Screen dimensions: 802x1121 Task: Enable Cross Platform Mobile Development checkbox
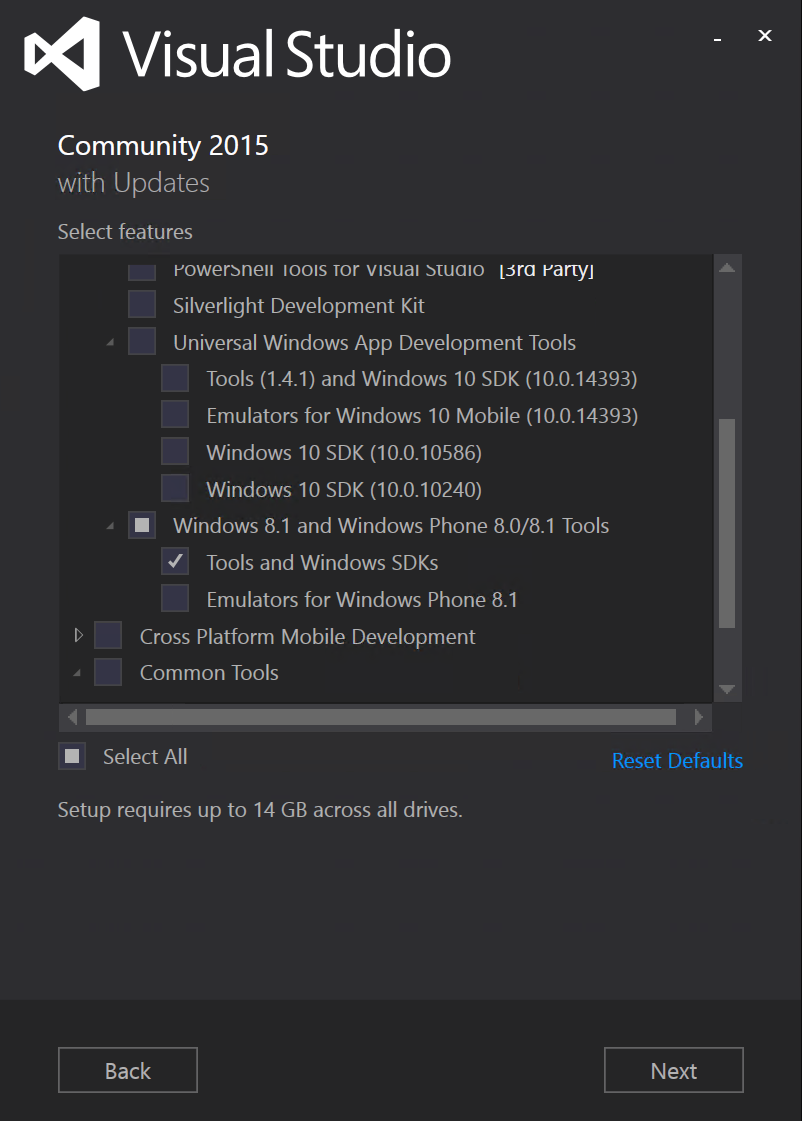[x=108, y=636]
